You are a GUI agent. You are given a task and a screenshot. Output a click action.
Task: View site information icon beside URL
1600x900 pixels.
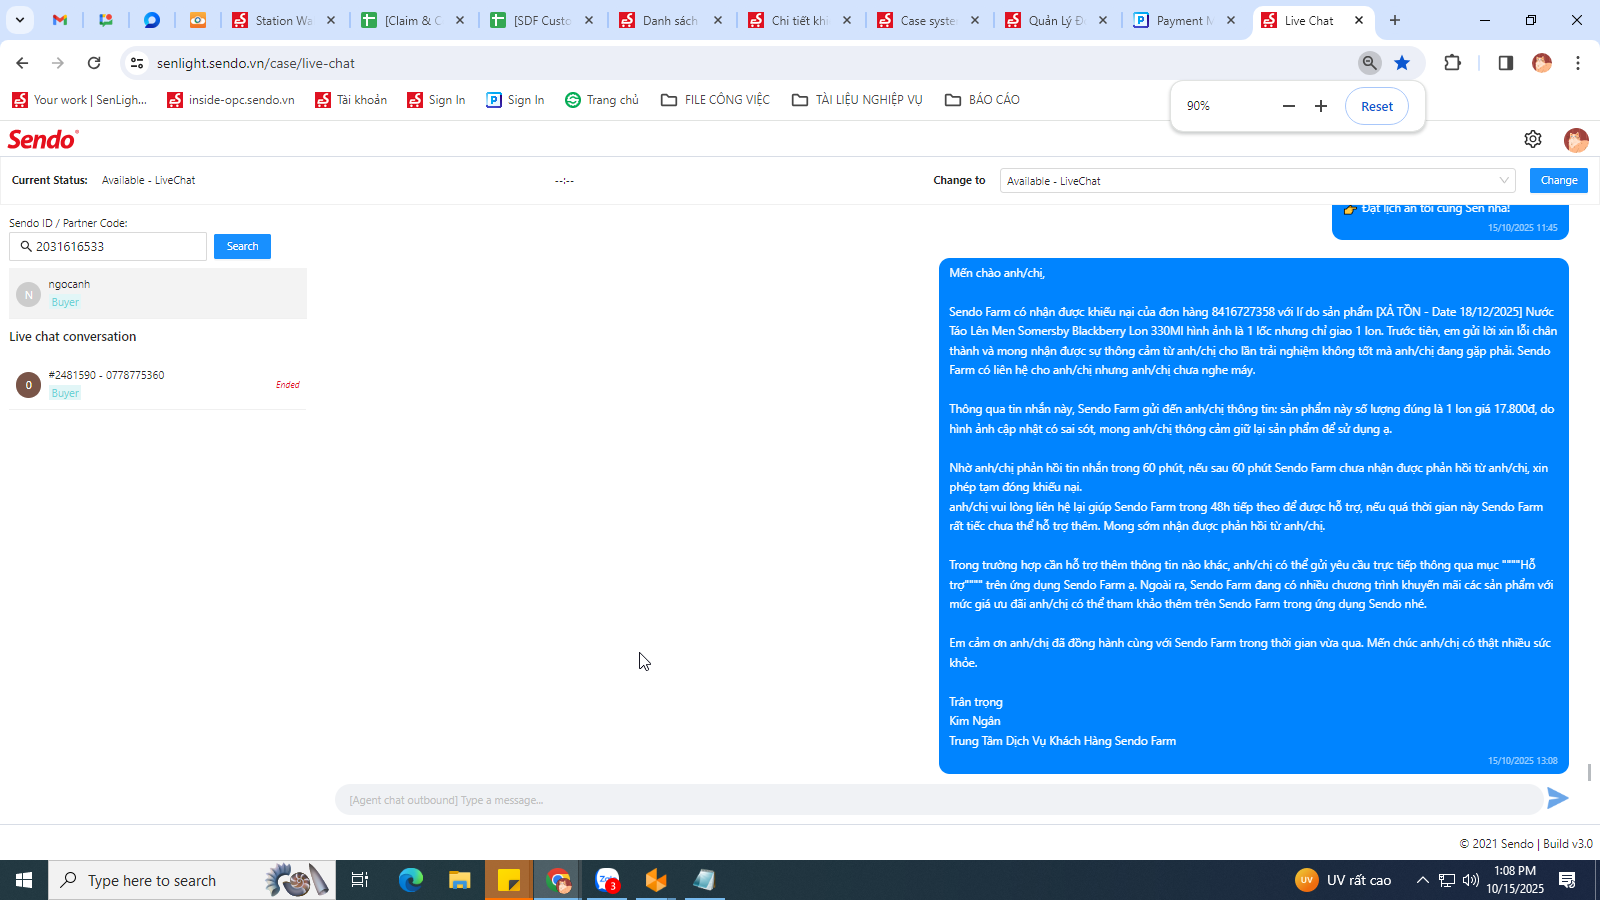click(137, 63)
